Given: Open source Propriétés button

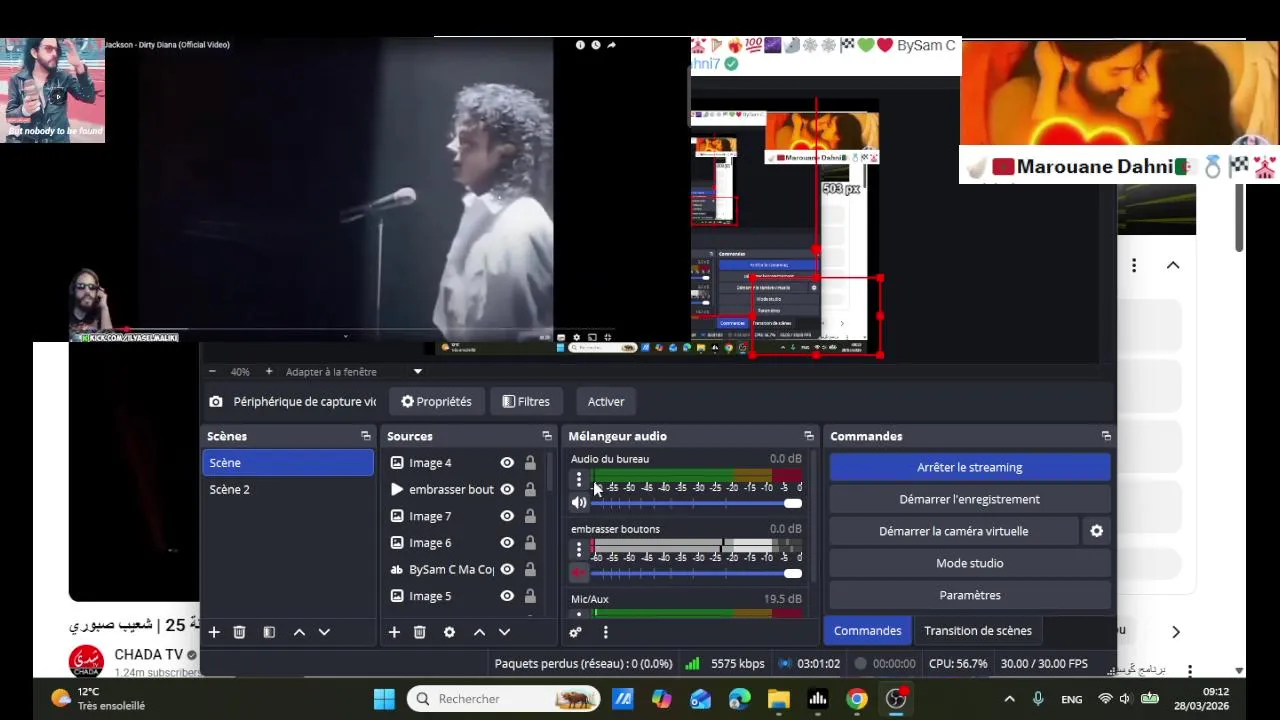Looking at the screenshot, I should (436, 402).
